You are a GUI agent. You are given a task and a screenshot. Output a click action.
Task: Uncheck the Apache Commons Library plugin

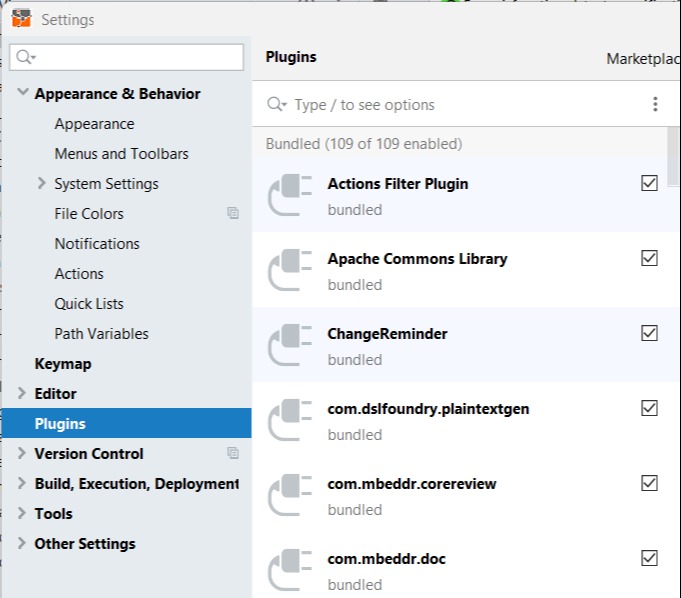click(649, 258)
